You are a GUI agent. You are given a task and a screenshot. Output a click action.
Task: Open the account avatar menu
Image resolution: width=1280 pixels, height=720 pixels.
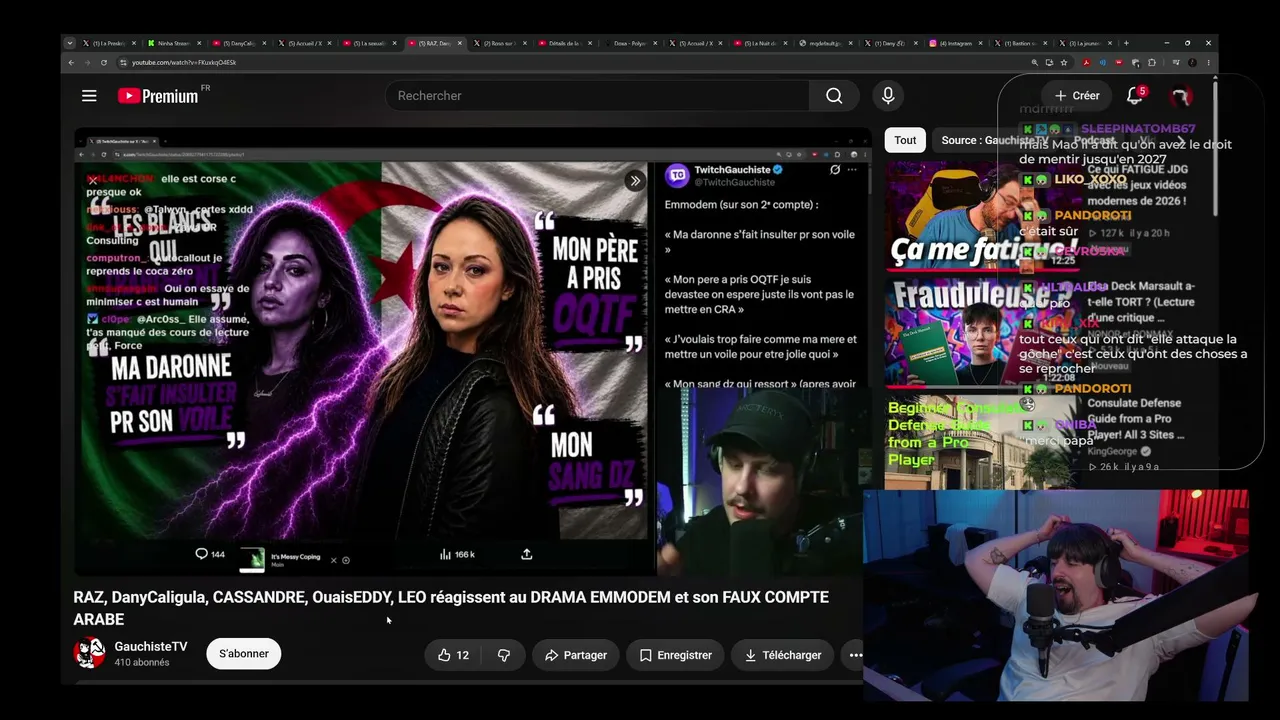1181,96
